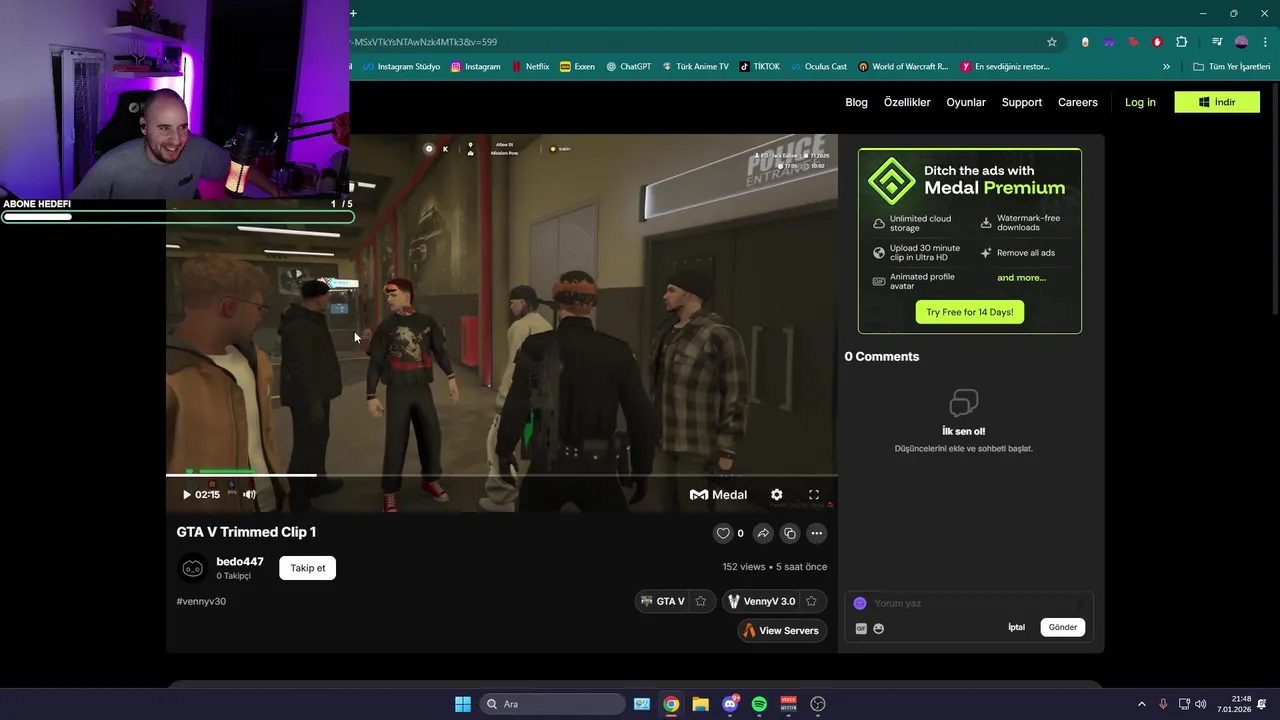
Task: Click the Medal logo in the player
Action: click(x=719, y=494)
